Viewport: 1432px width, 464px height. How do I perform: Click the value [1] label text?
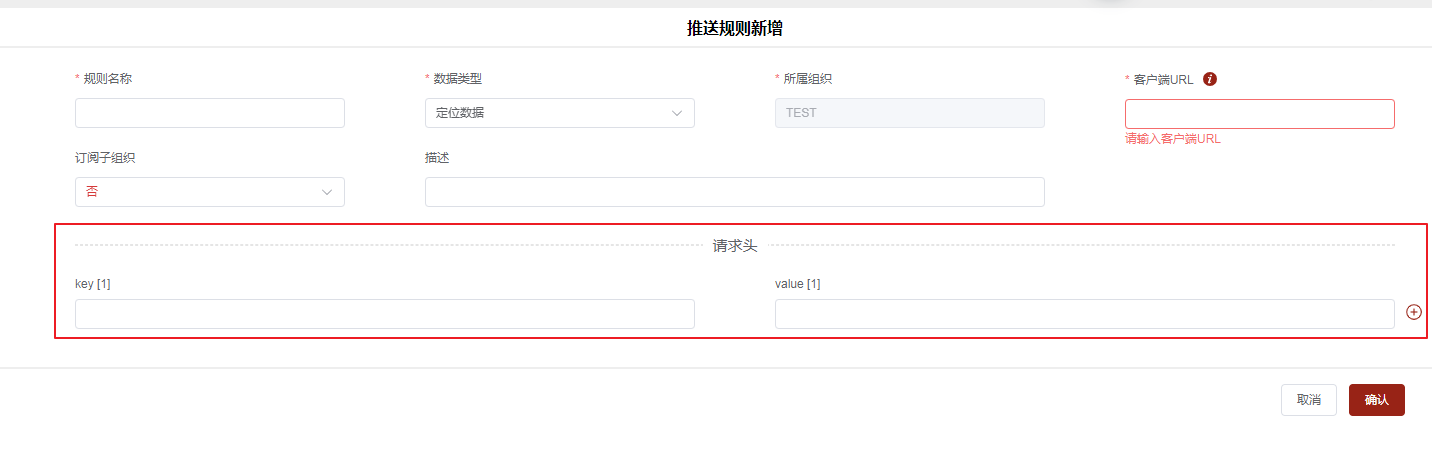797,284
